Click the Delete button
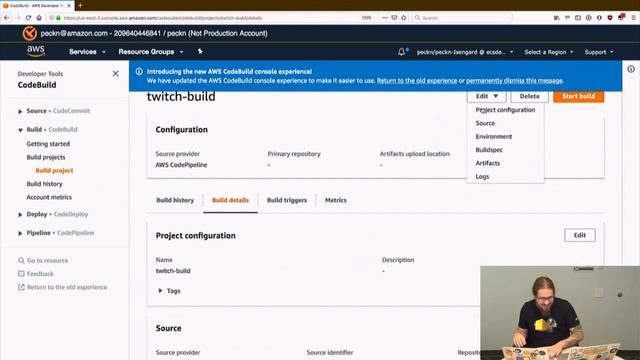 click(x=529, y=96)
